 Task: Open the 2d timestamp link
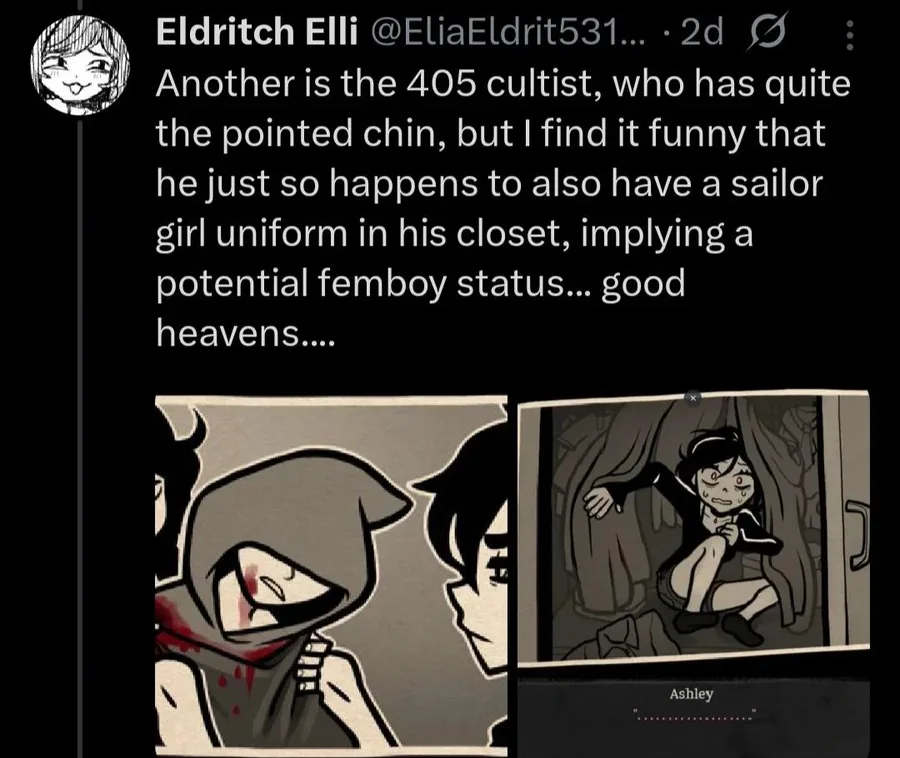701,33
